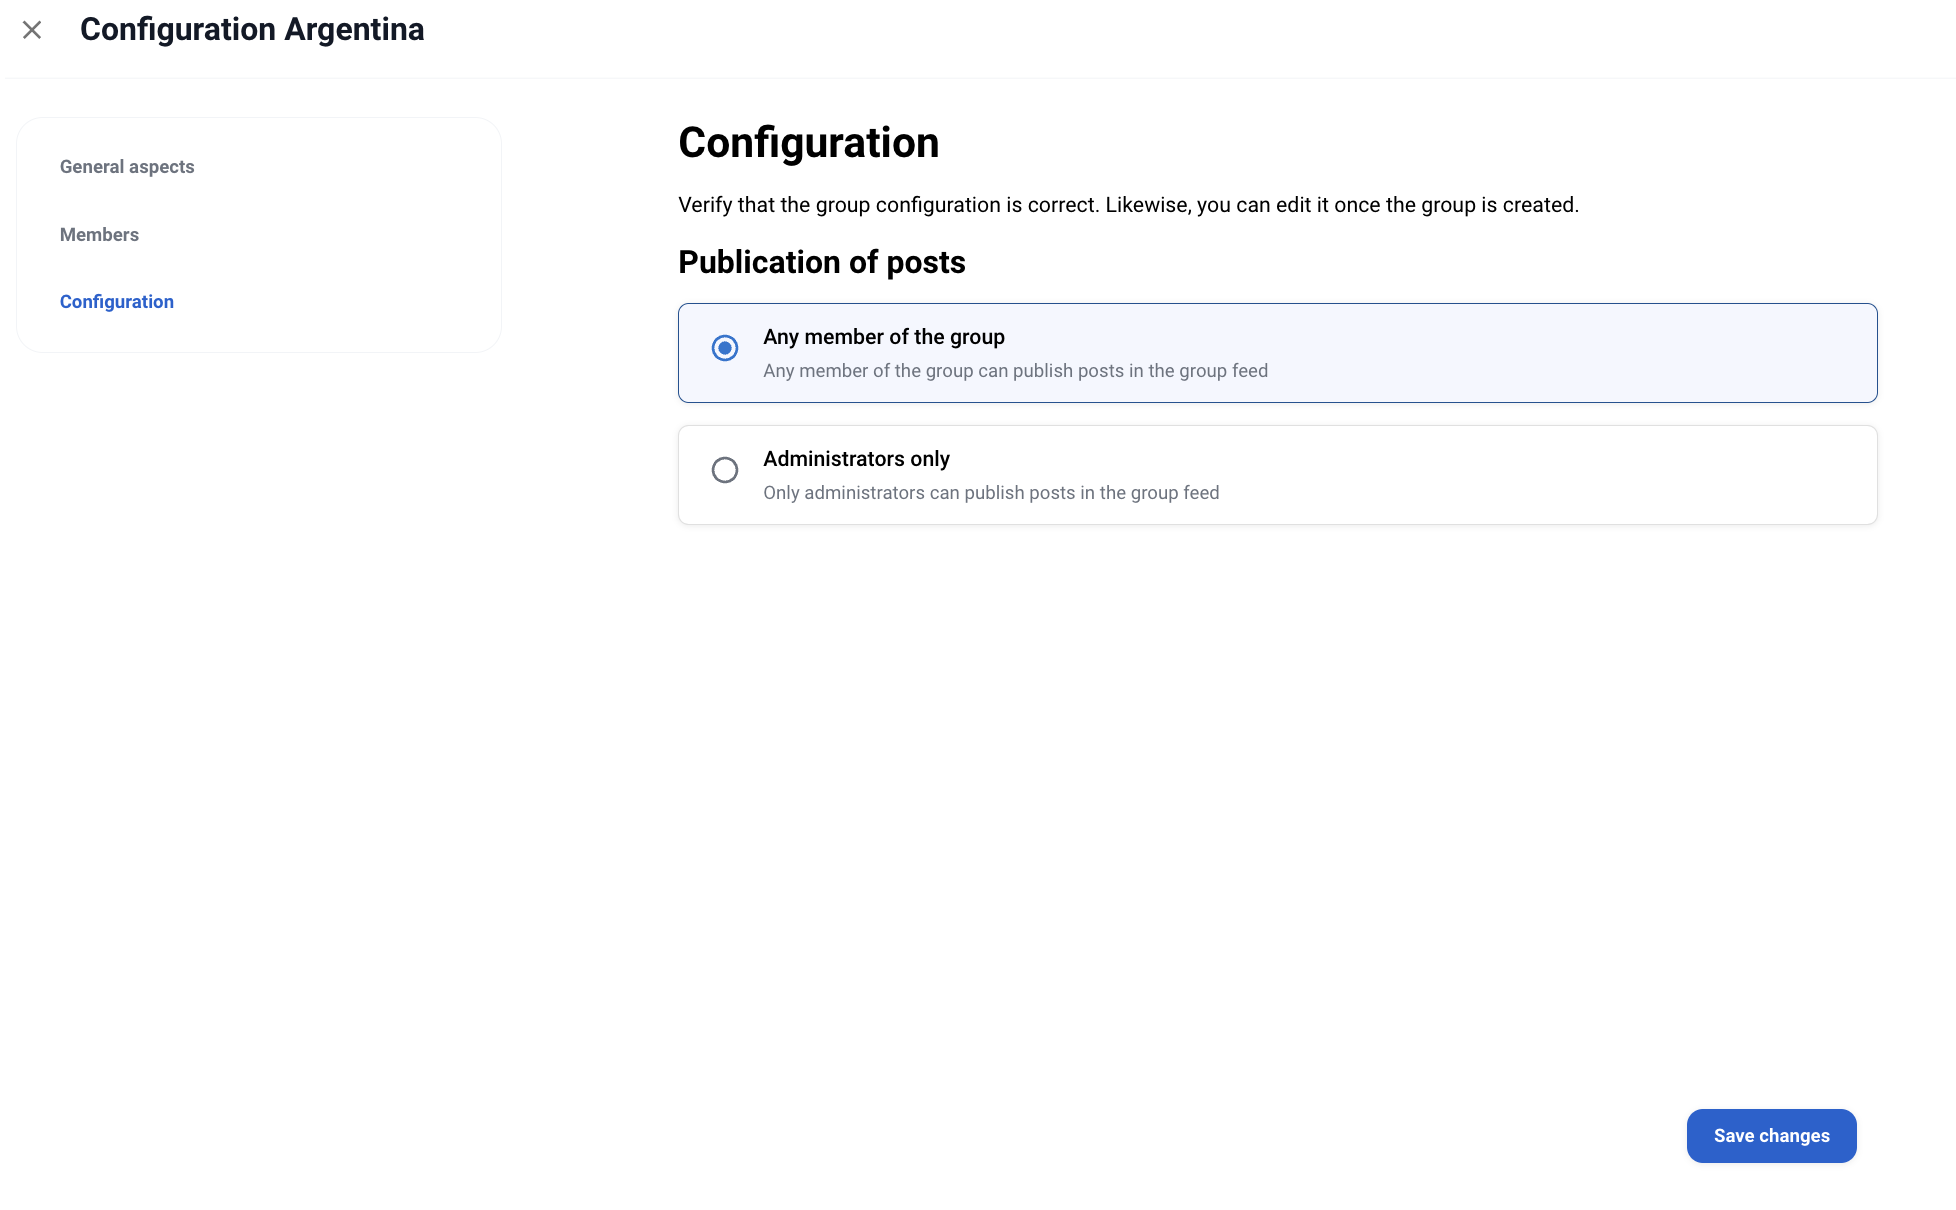Click the 'Publication of posts' subheading
The width and height of the screenshot is (1956, 1210).
(822, 262)
